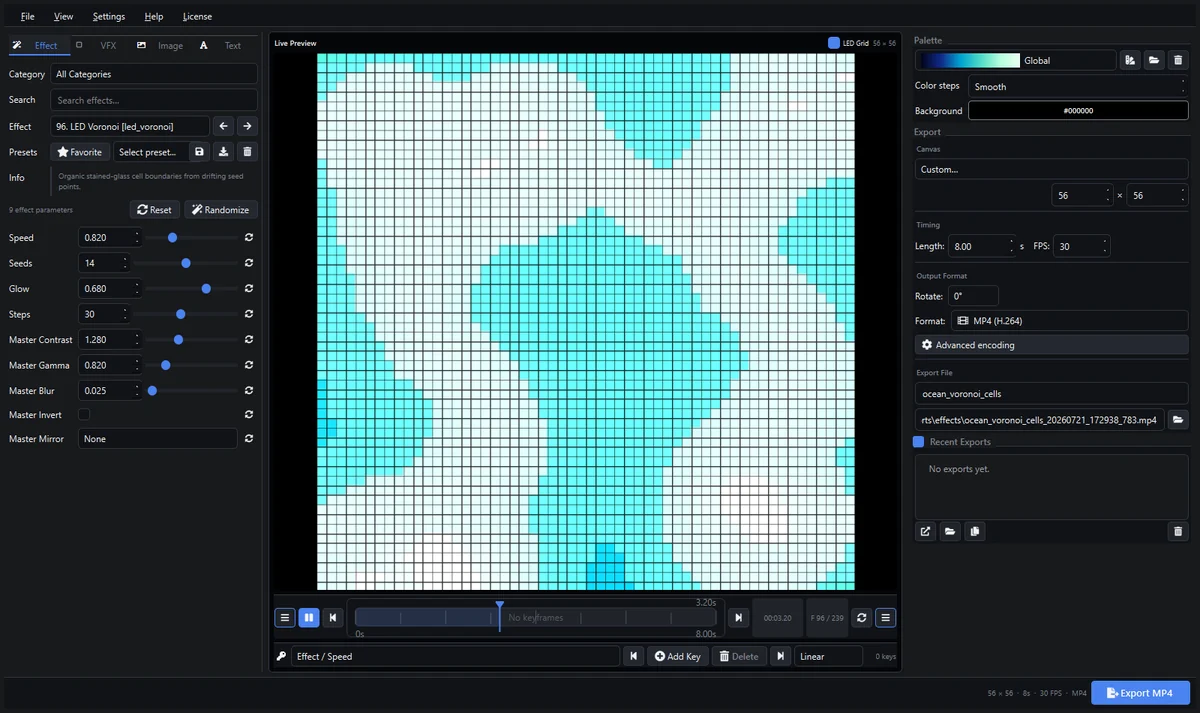Reset the Speed parameter icon
Screen dimensions: 1200x713
click(x=248, y=238)
